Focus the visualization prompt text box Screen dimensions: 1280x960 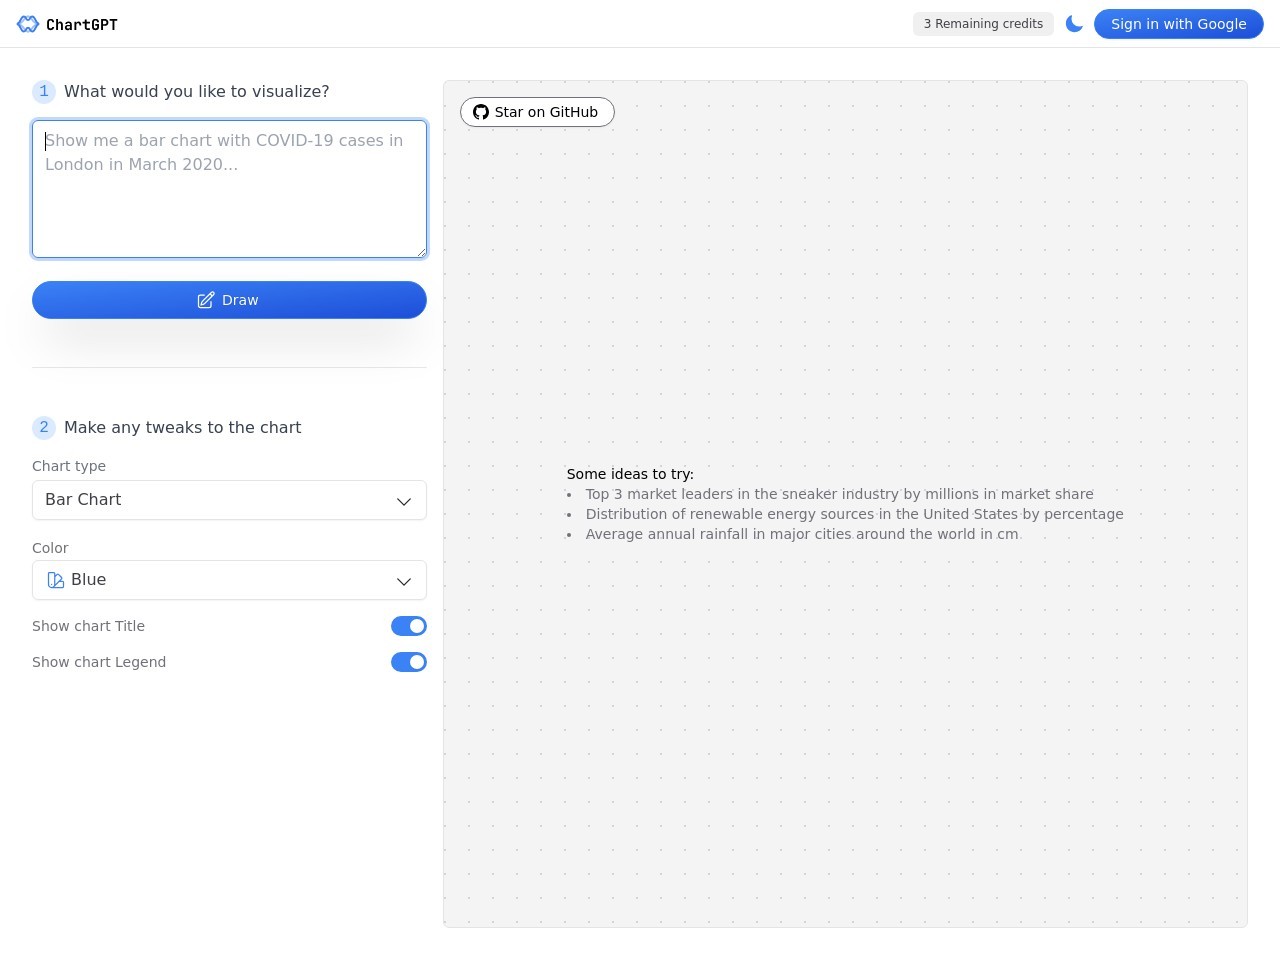point(229,190)
